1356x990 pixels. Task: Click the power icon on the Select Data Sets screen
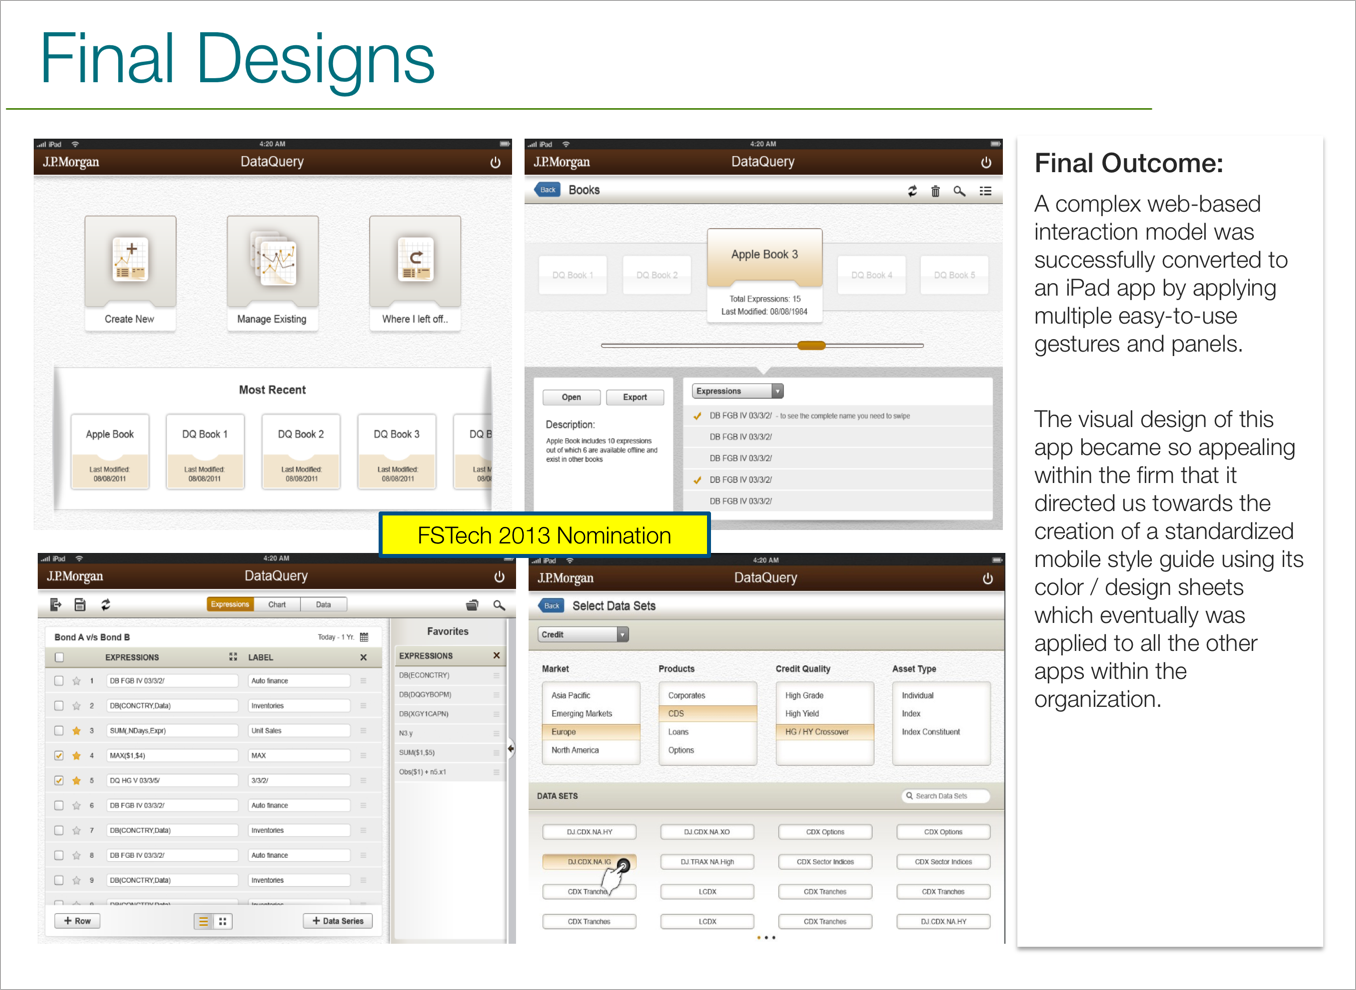coord(988,578)
